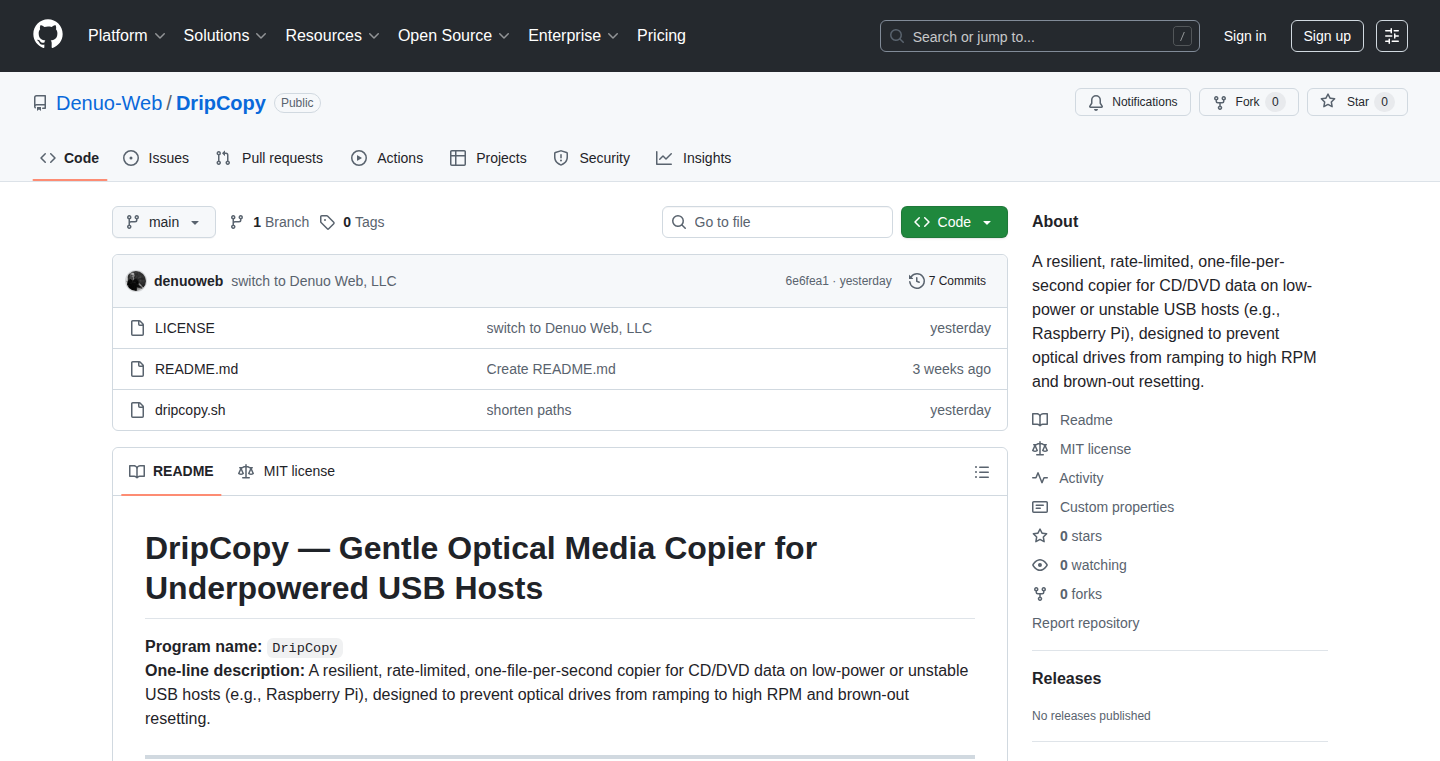Click the Go to file field
The height and width of the screenshot is (761, 1440).
pyautogui.click(x=777, y=222)
